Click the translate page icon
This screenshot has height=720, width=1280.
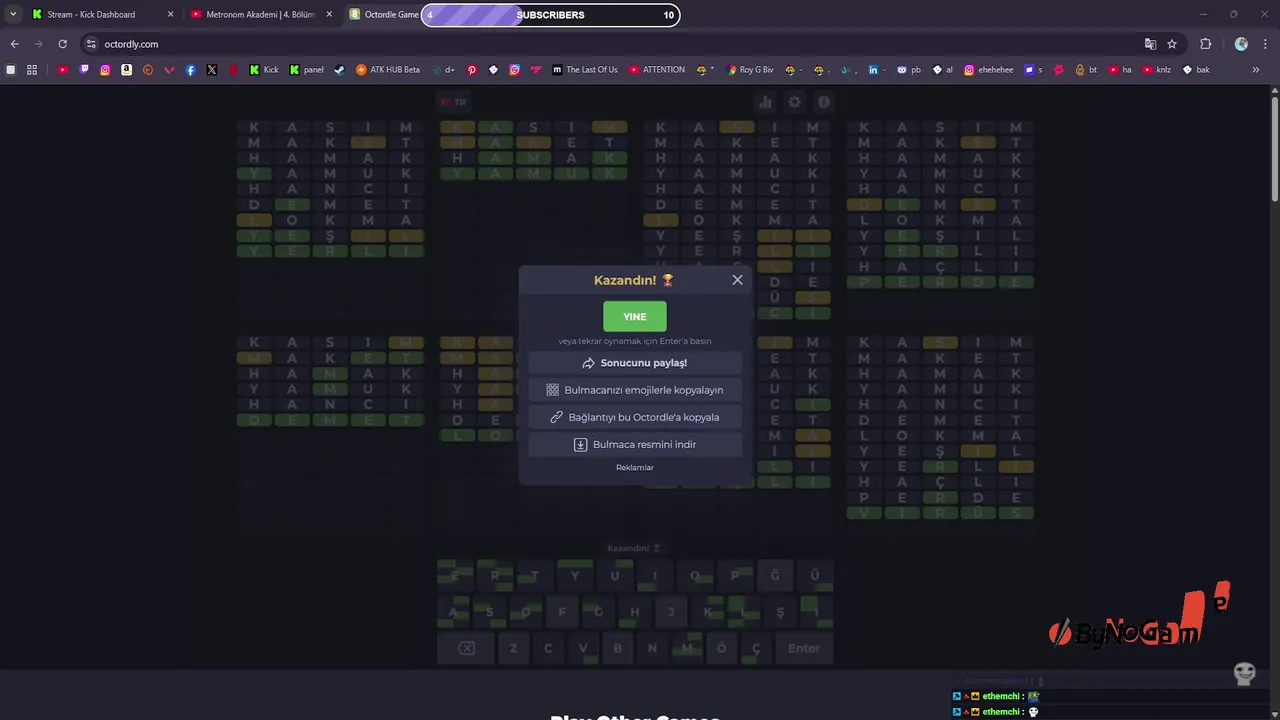[1150, 44]
